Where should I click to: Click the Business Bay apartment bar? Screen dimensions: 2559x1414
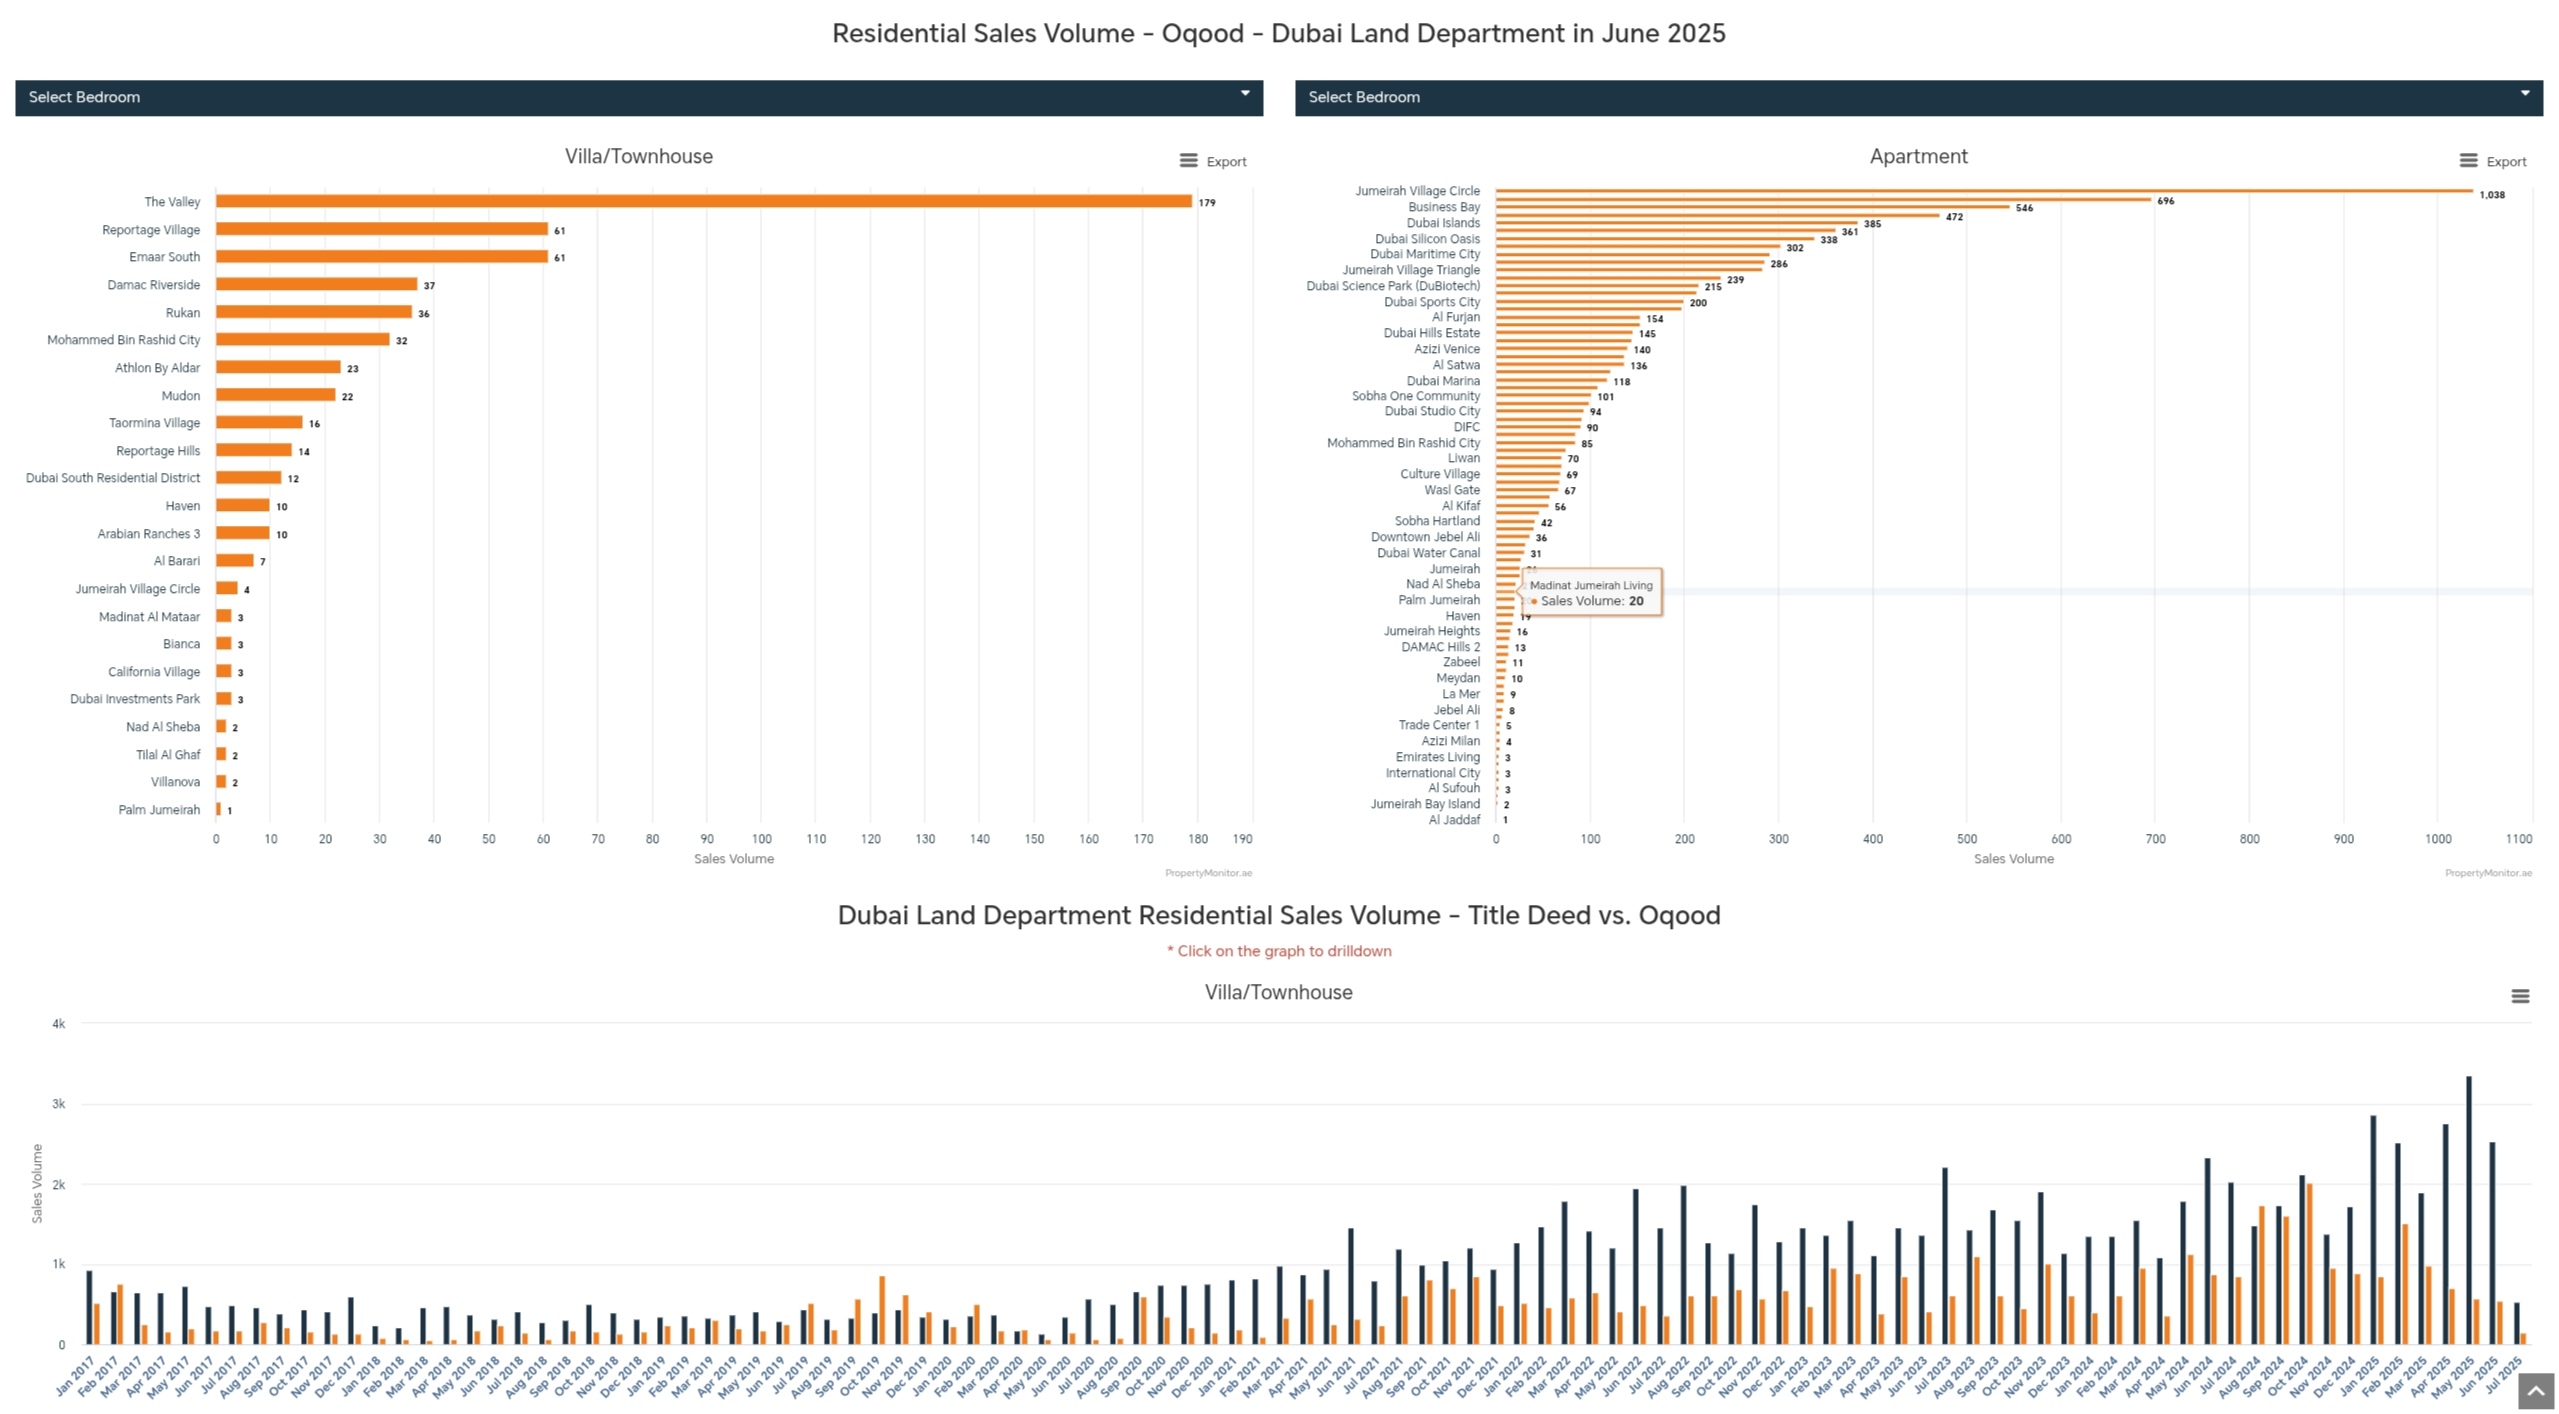click(x=1753, y=206)
